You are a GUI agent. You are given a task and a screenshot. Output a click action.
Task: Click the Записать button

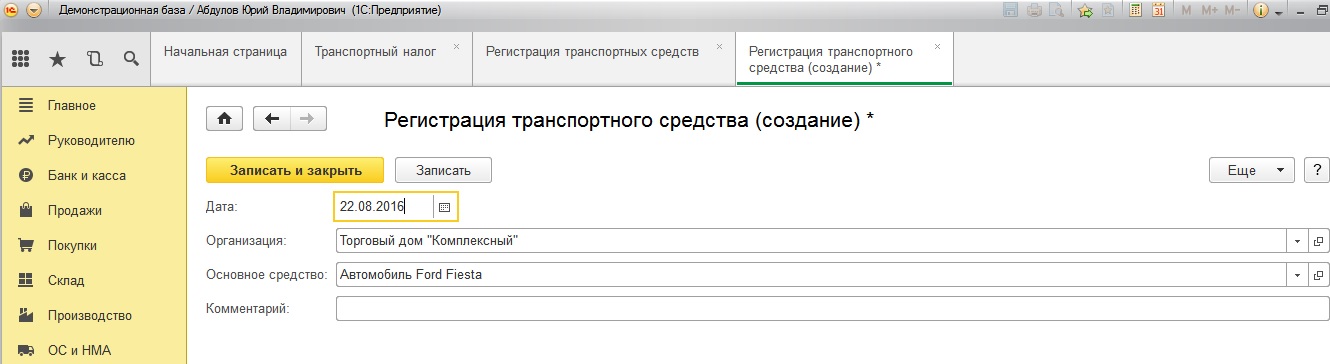point(443,170)
